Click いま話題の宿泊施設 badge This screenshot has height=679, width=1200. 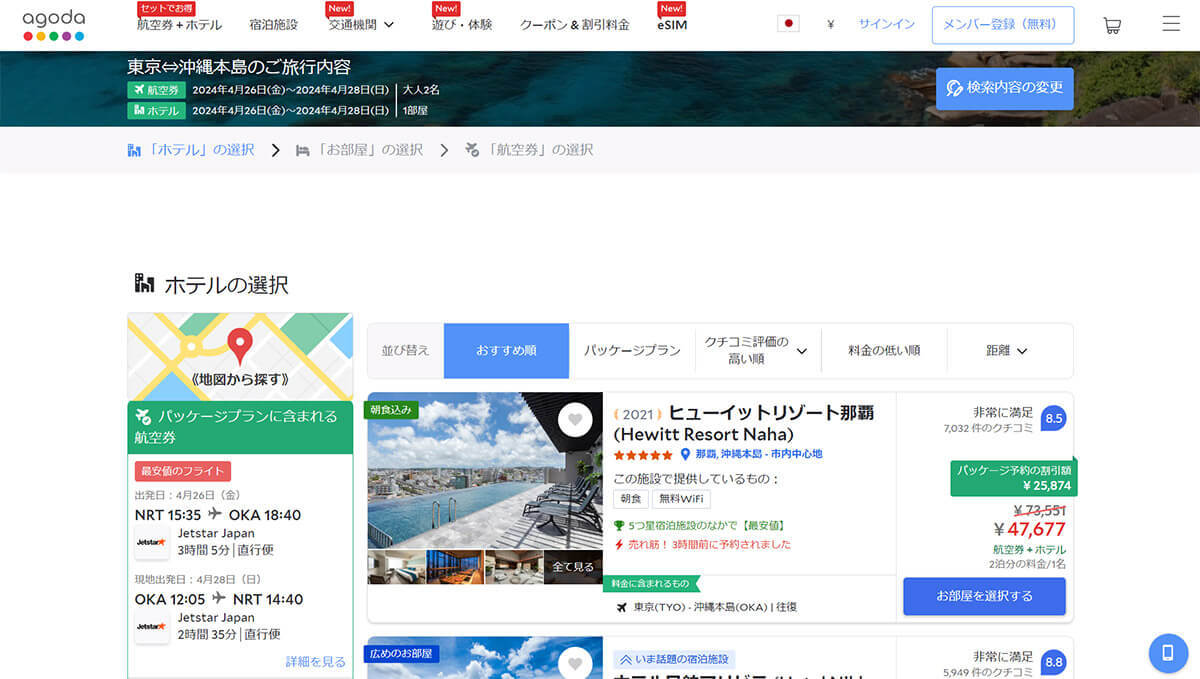pyautogui.click(x=675, y=660)
